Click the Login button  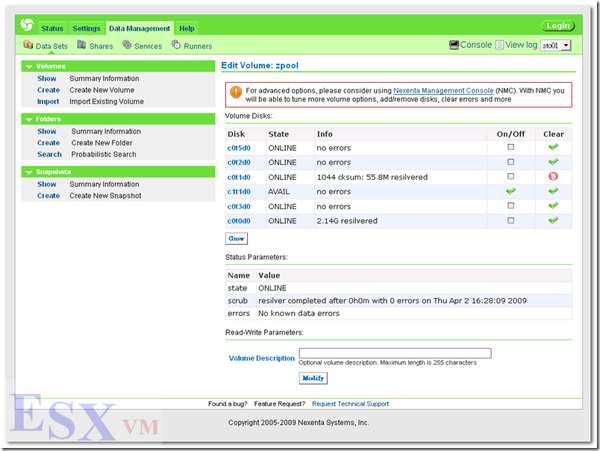coord(558,26)
